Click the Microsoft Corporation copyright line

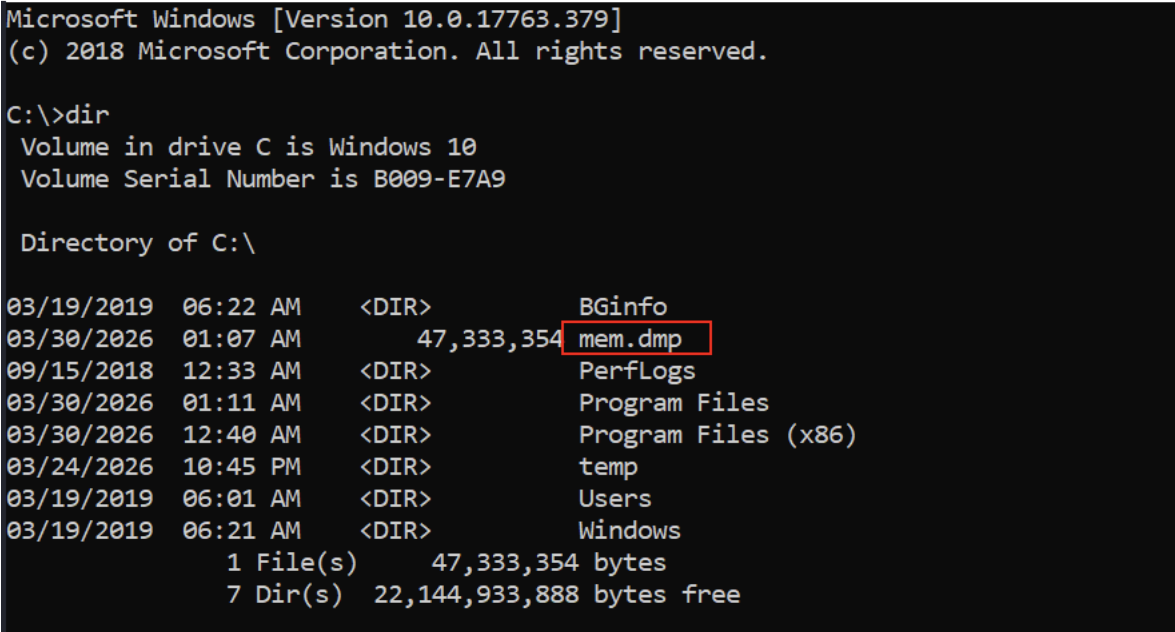click(x=387, y=51)
